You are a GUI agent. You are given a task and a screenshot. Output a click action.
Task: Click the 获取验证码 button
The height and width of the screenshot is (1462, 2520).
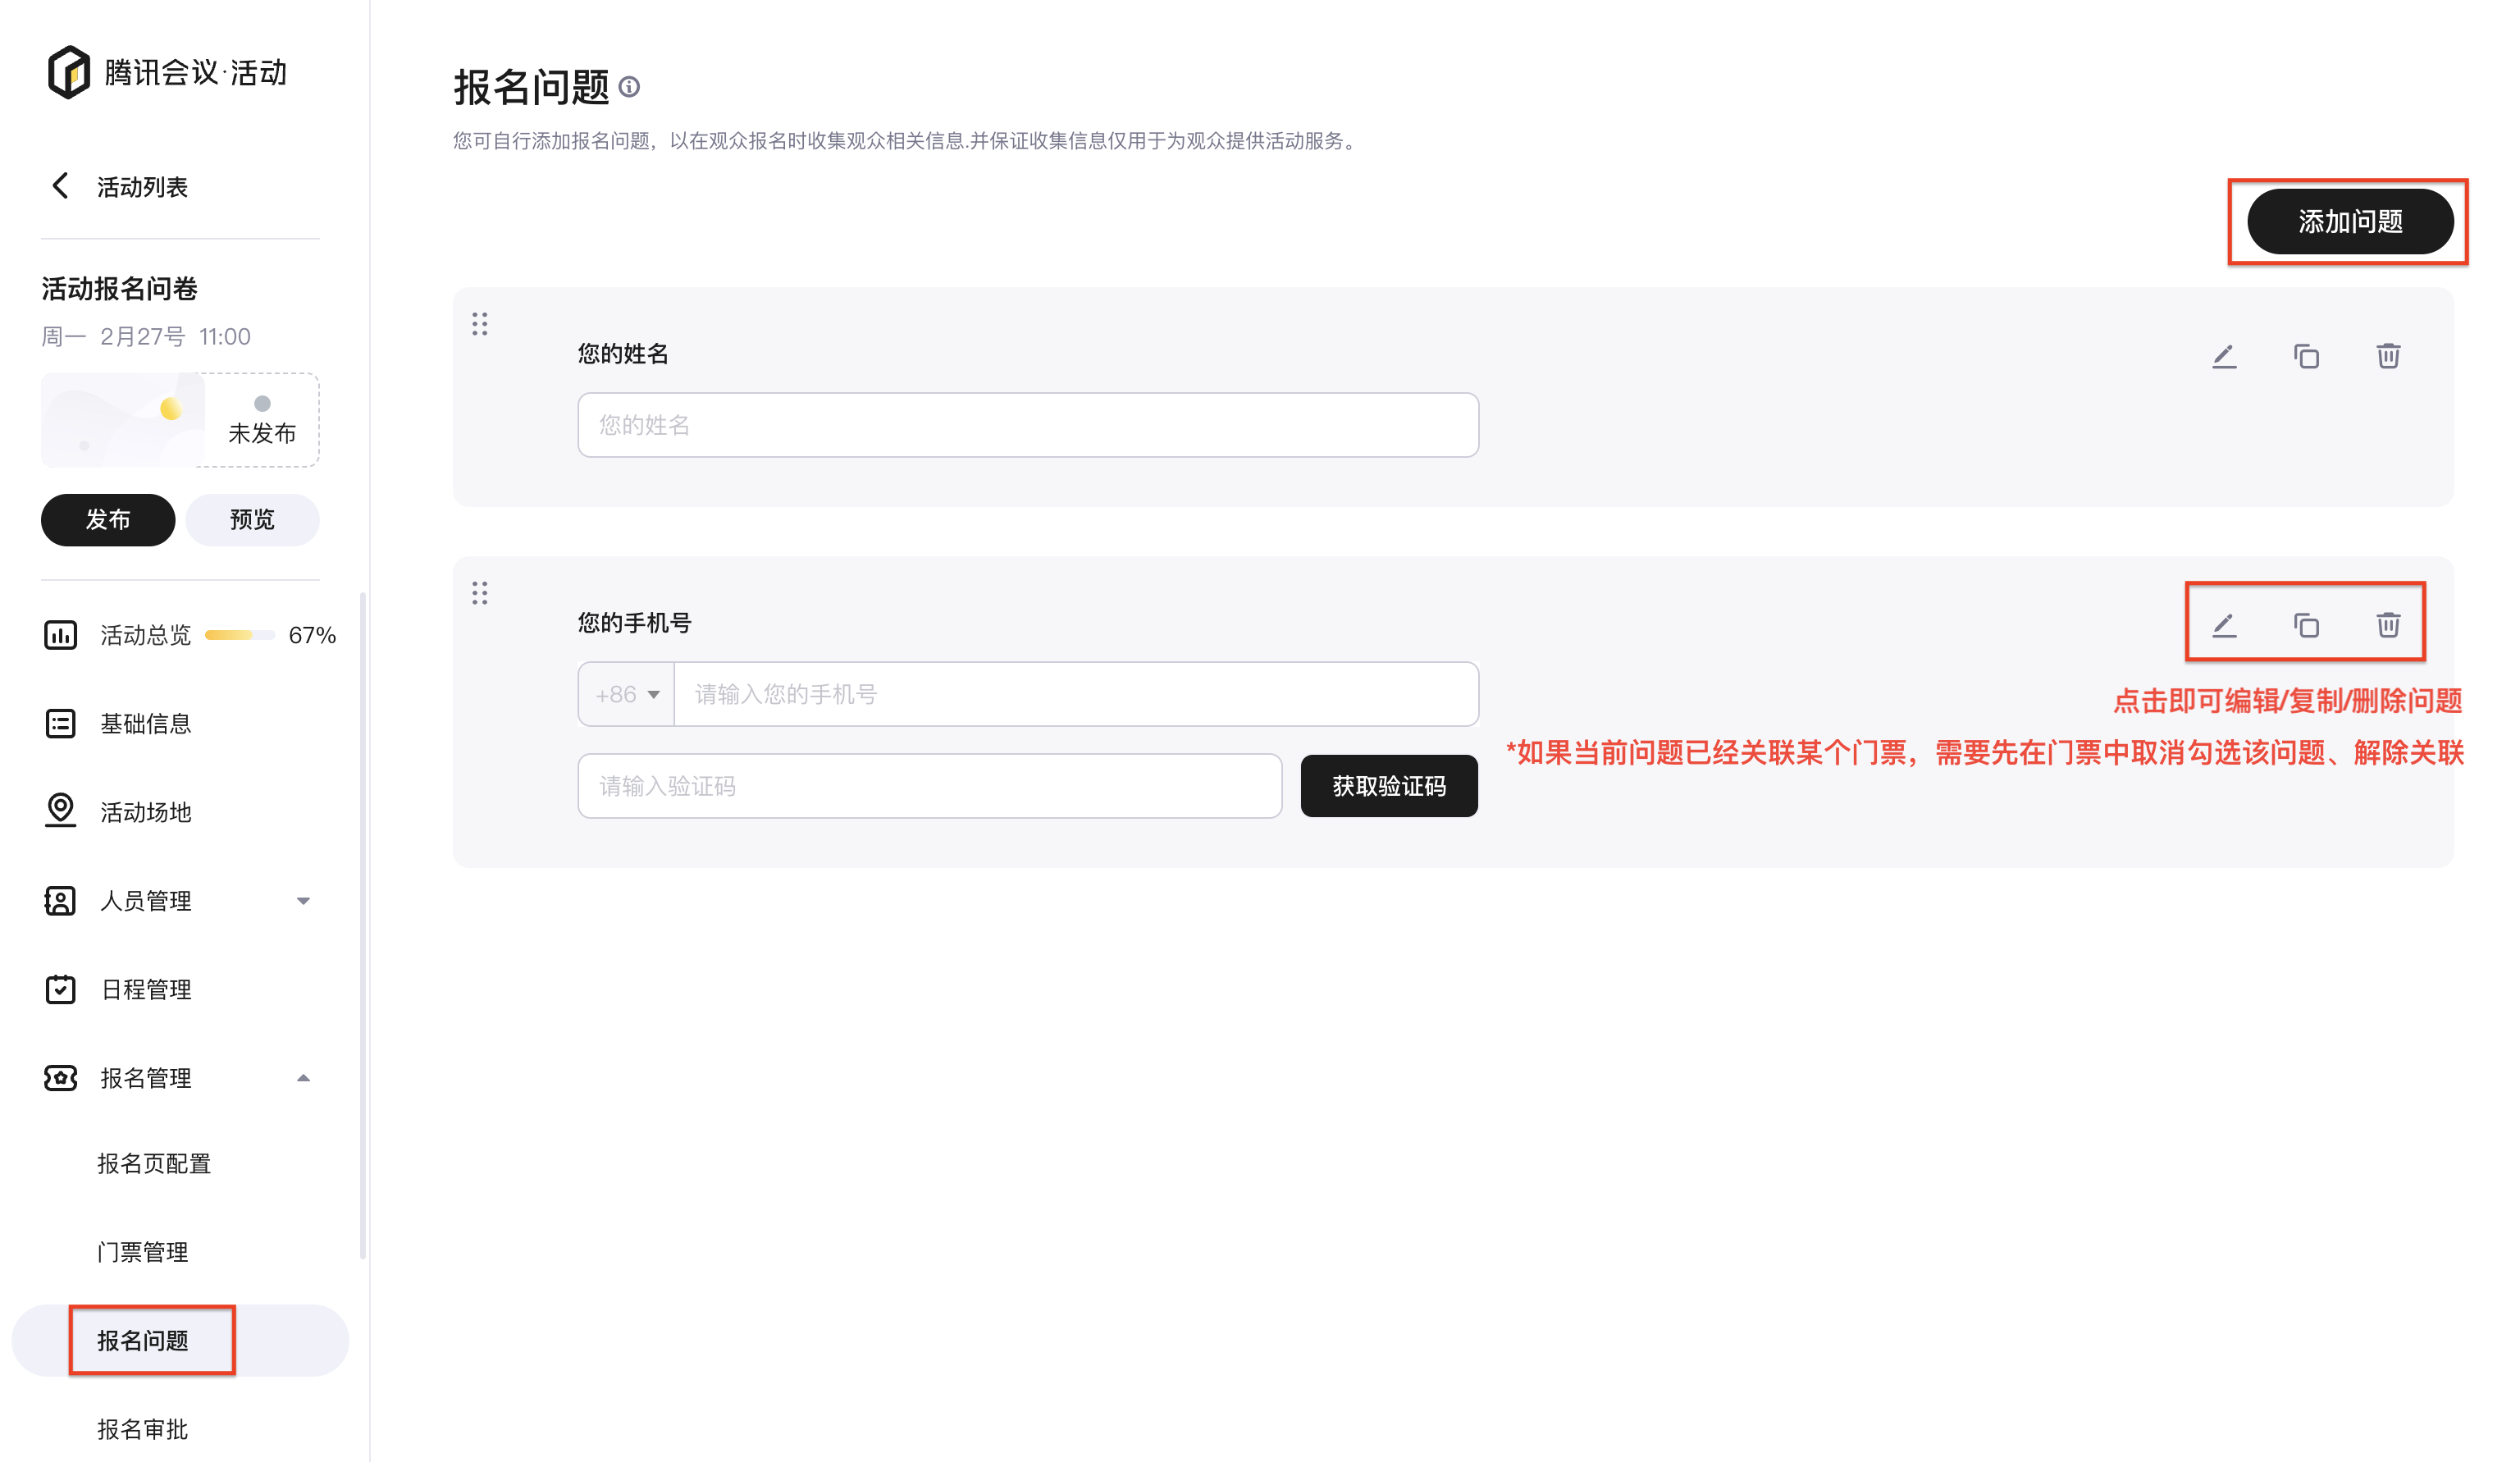pos(1389,786)
